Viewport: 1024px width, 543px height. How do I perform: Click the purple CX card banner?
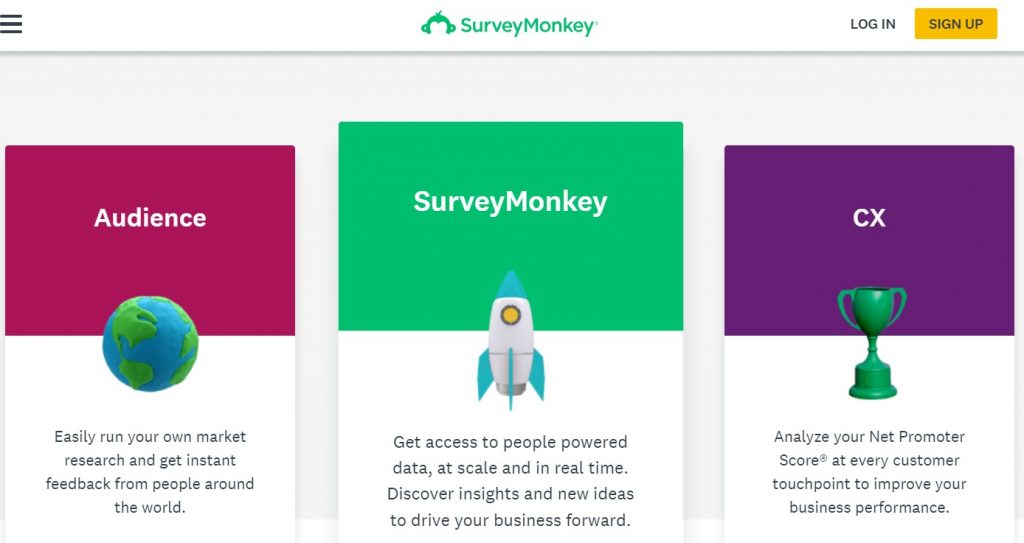click(x=869, y=240)
